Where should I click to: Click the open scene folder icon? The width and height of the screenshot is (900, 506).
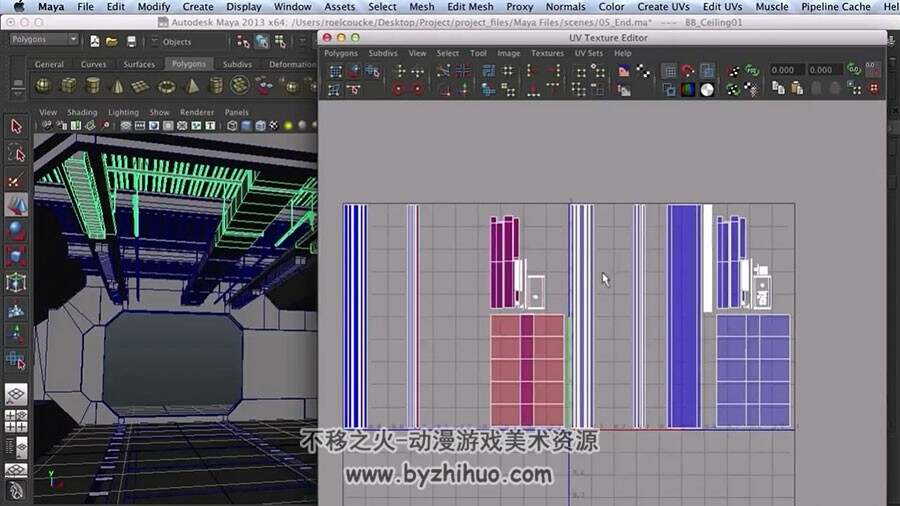[x=112, y=41]
